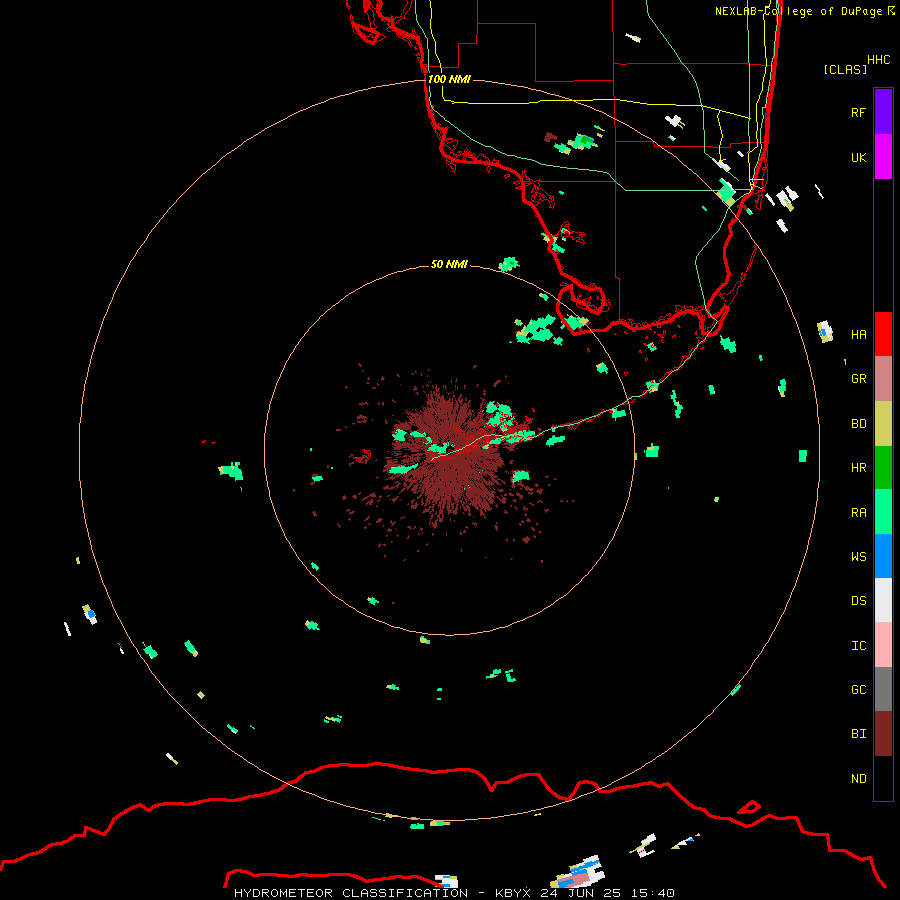The height and width of the screenshot is (900, 900).
Task: Click the HA legend label
Action: pos(858,334)
